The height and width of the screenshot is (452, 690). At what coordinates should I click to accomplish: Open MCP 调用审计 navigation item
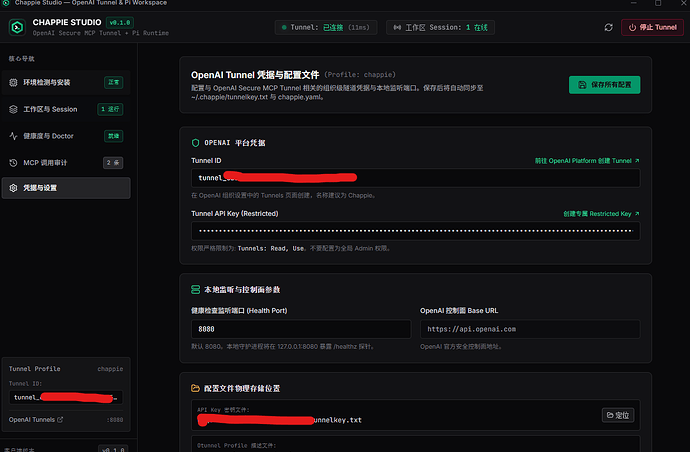pyautogui.click(x=66, y=163)
